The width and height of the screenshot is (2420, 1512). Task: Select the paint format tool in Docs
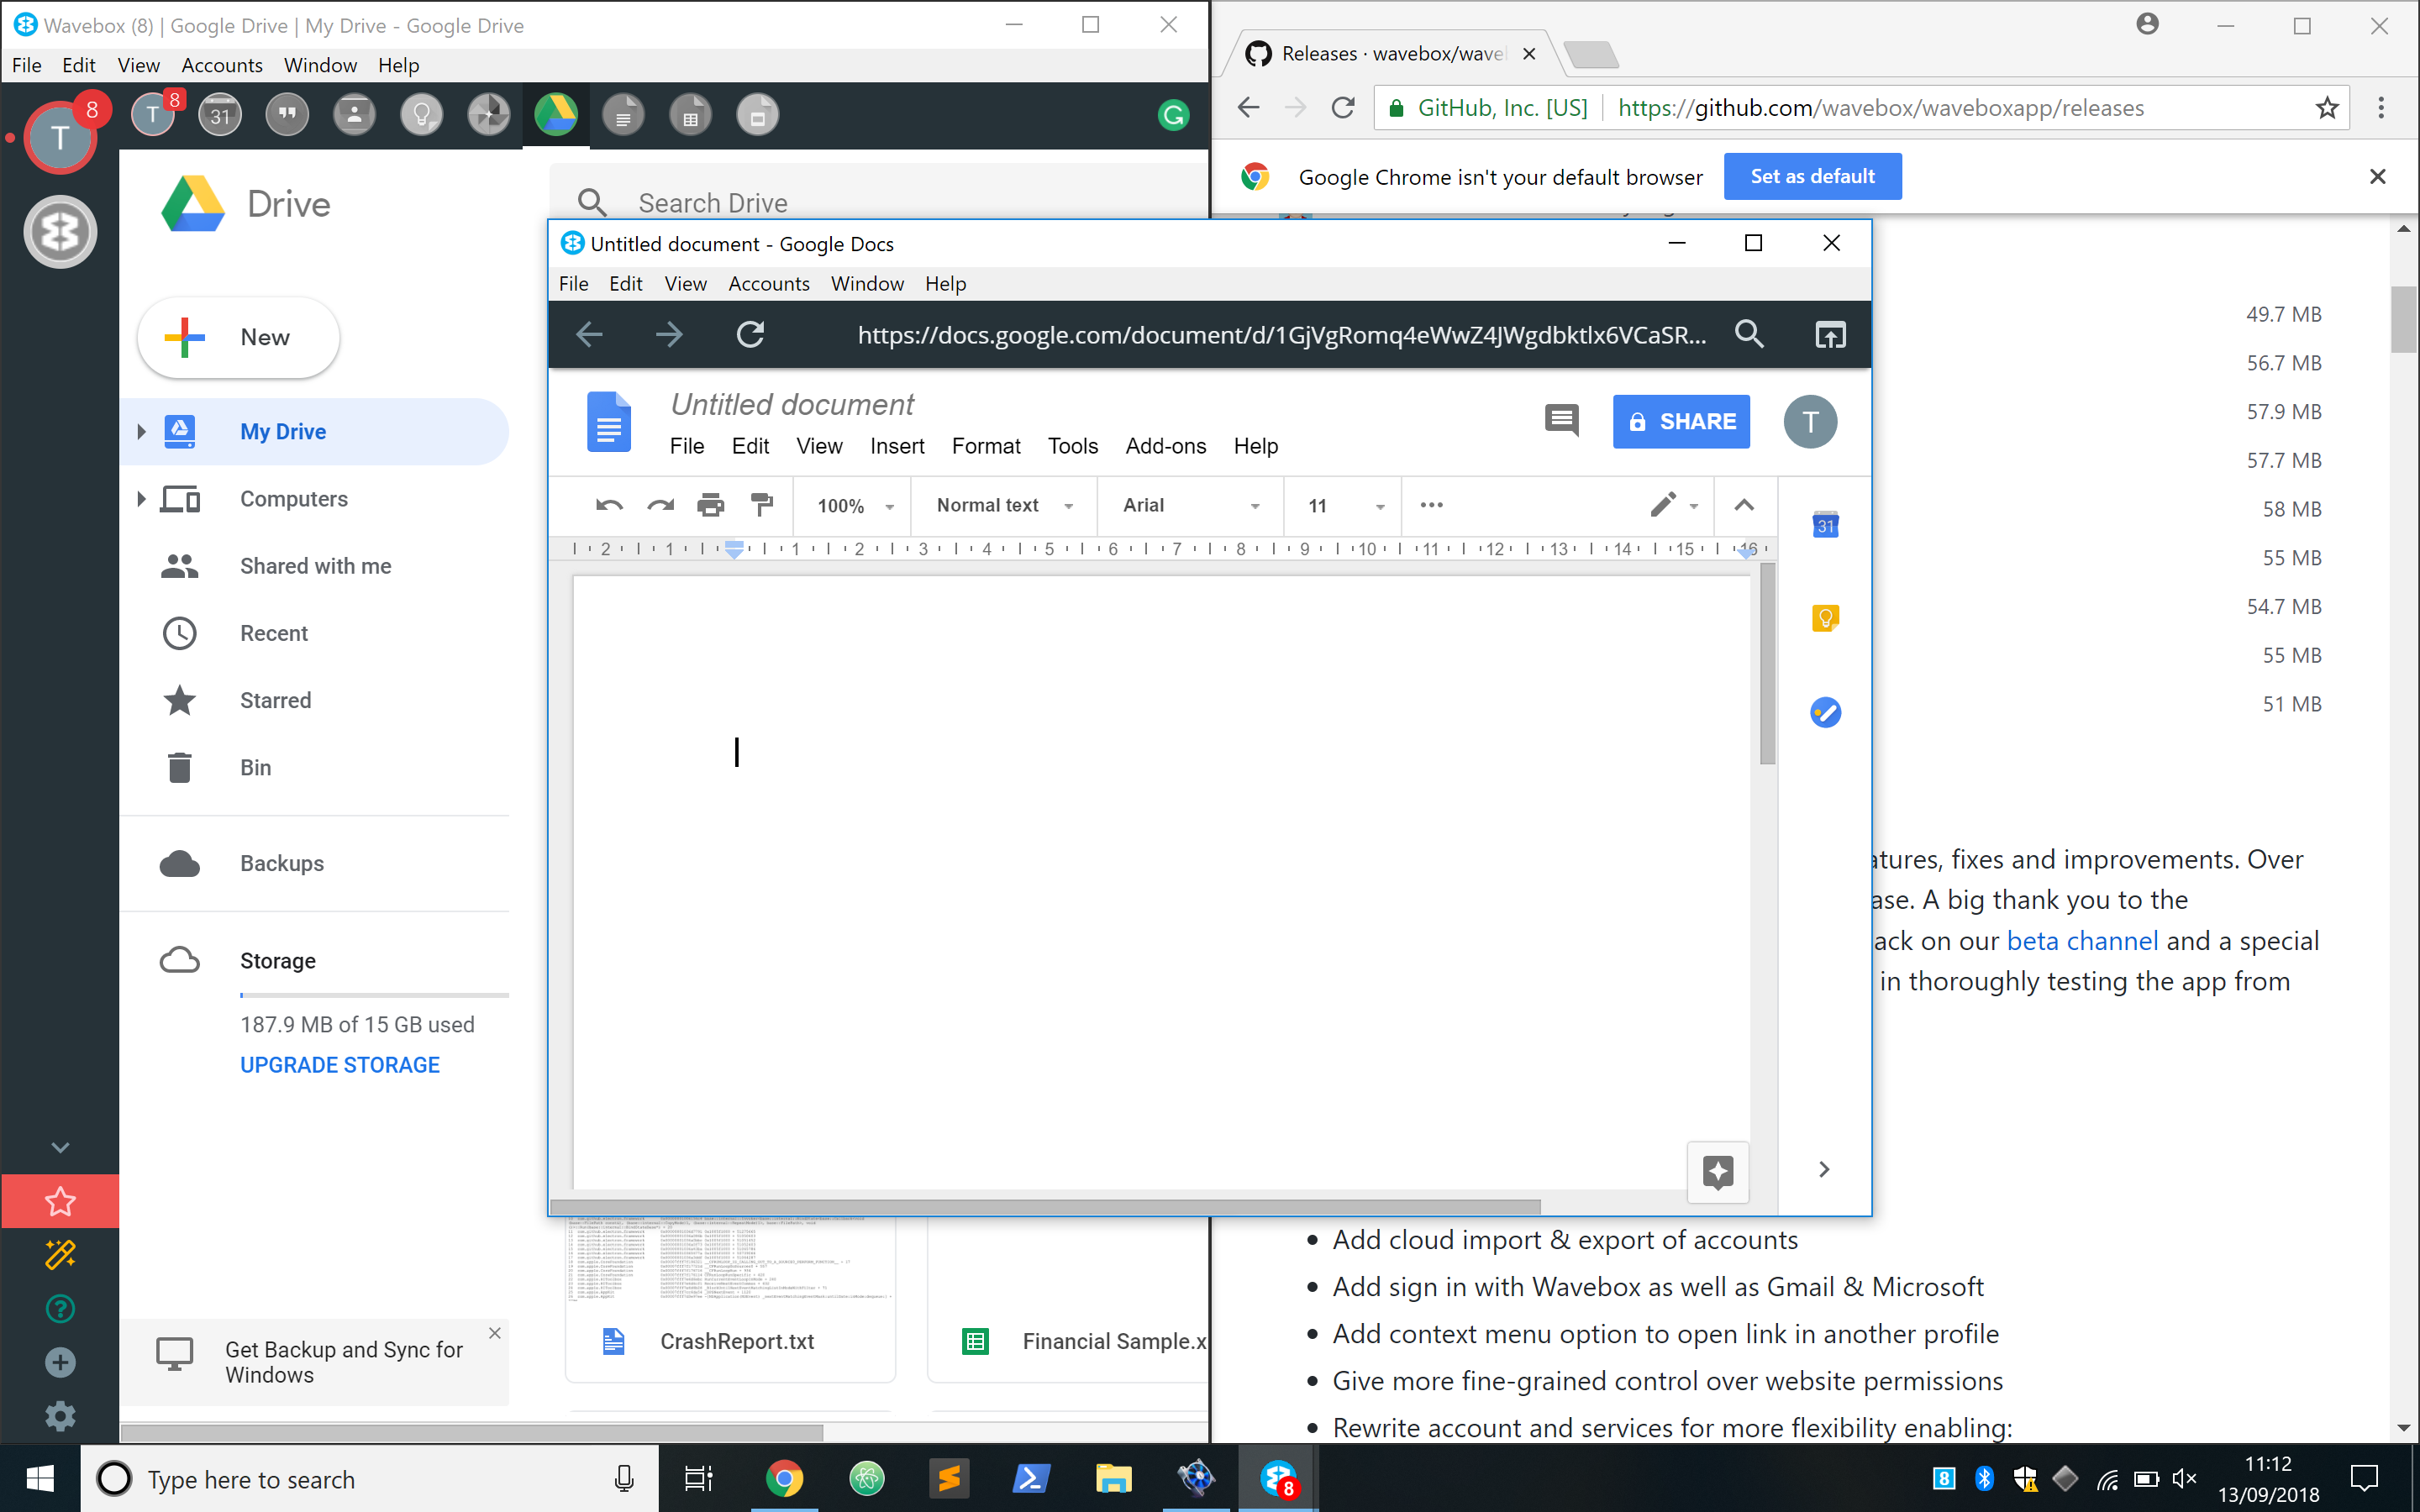763,505
